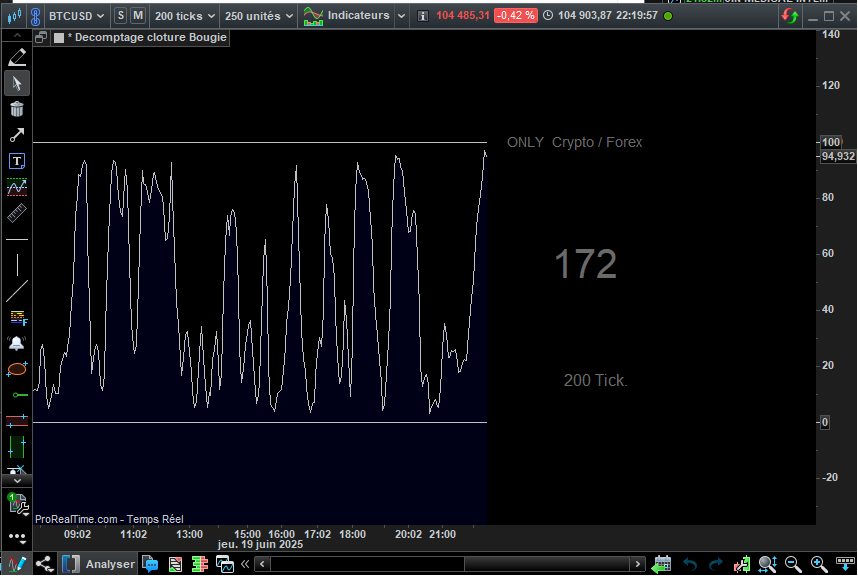Click the red green chart marker icon in bottom bar
The height and width of the screenshot is (576, 858).
(x=742, y=564)
